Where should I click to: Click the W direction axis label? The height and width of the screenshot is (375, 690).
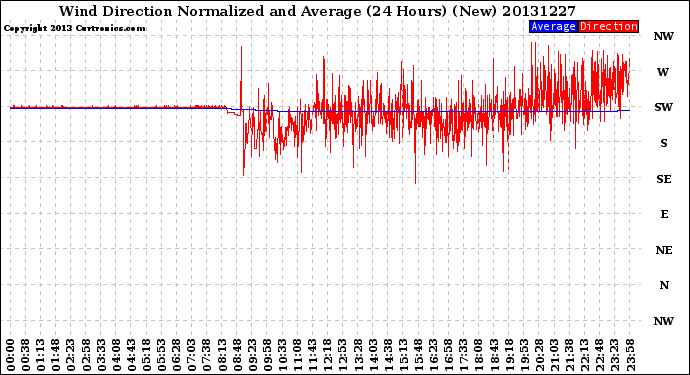point(663,72)
